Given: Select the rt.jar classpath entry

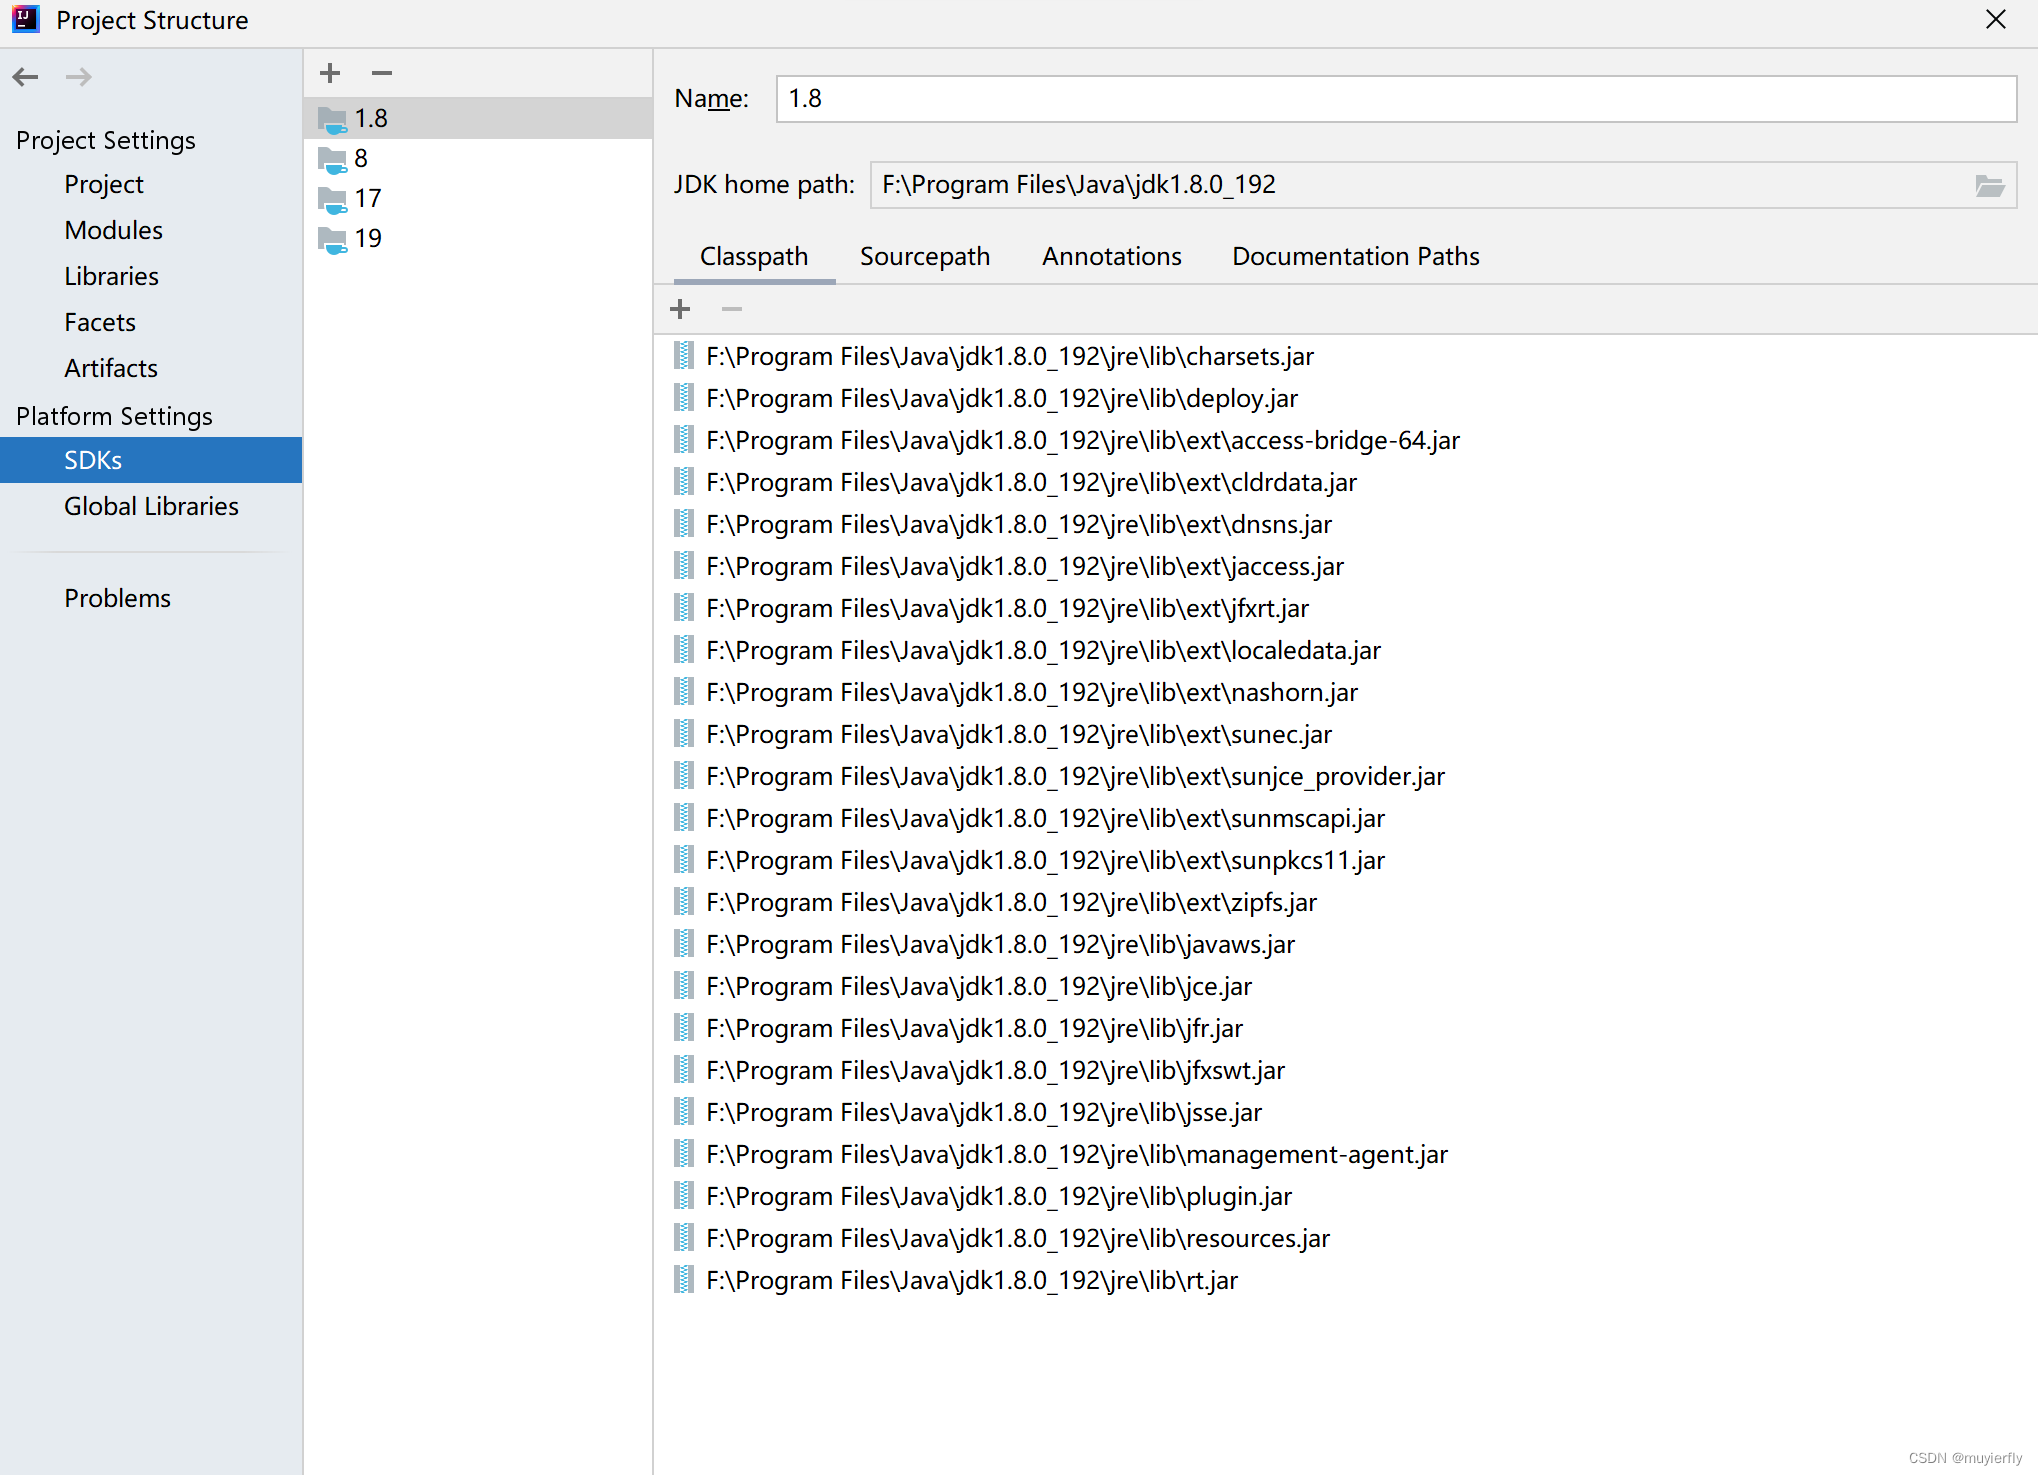Looking at the screenshot, I should coord(971,1280).
